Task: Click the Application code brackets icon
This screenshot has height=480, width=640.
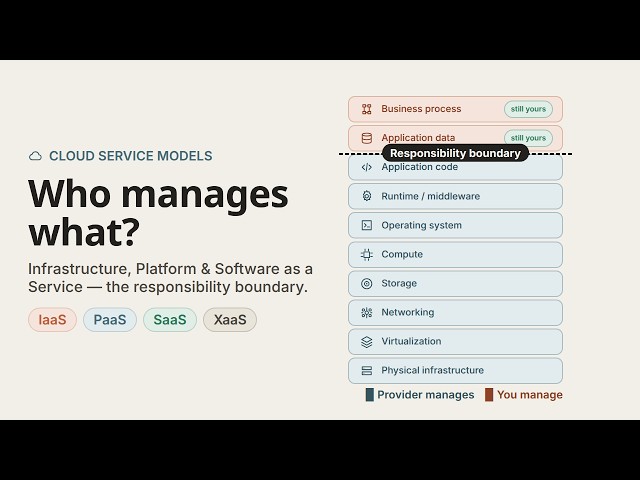Action: pyautogui.click(x=367, y=167)
